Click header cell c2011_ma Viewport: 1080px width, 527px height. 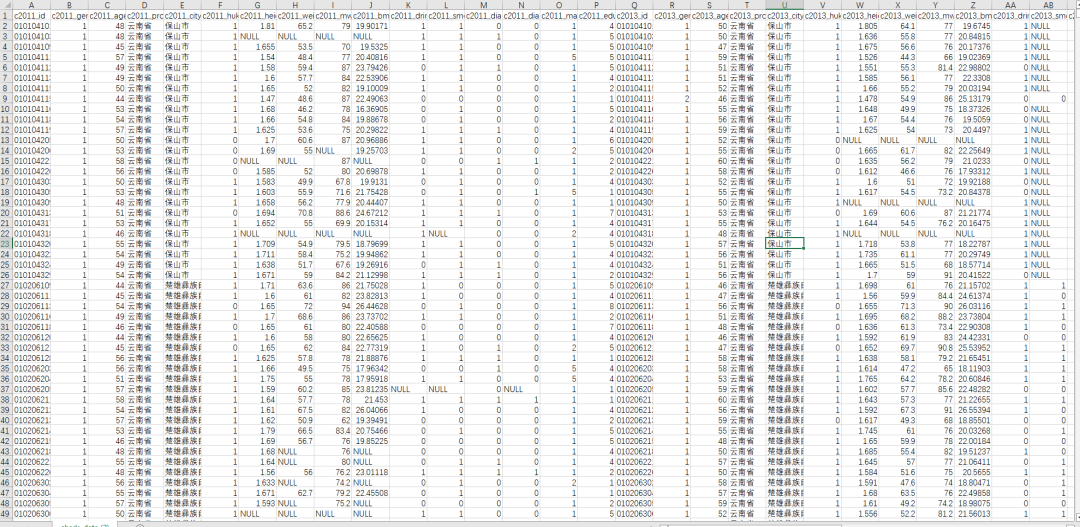coord(559,14)
